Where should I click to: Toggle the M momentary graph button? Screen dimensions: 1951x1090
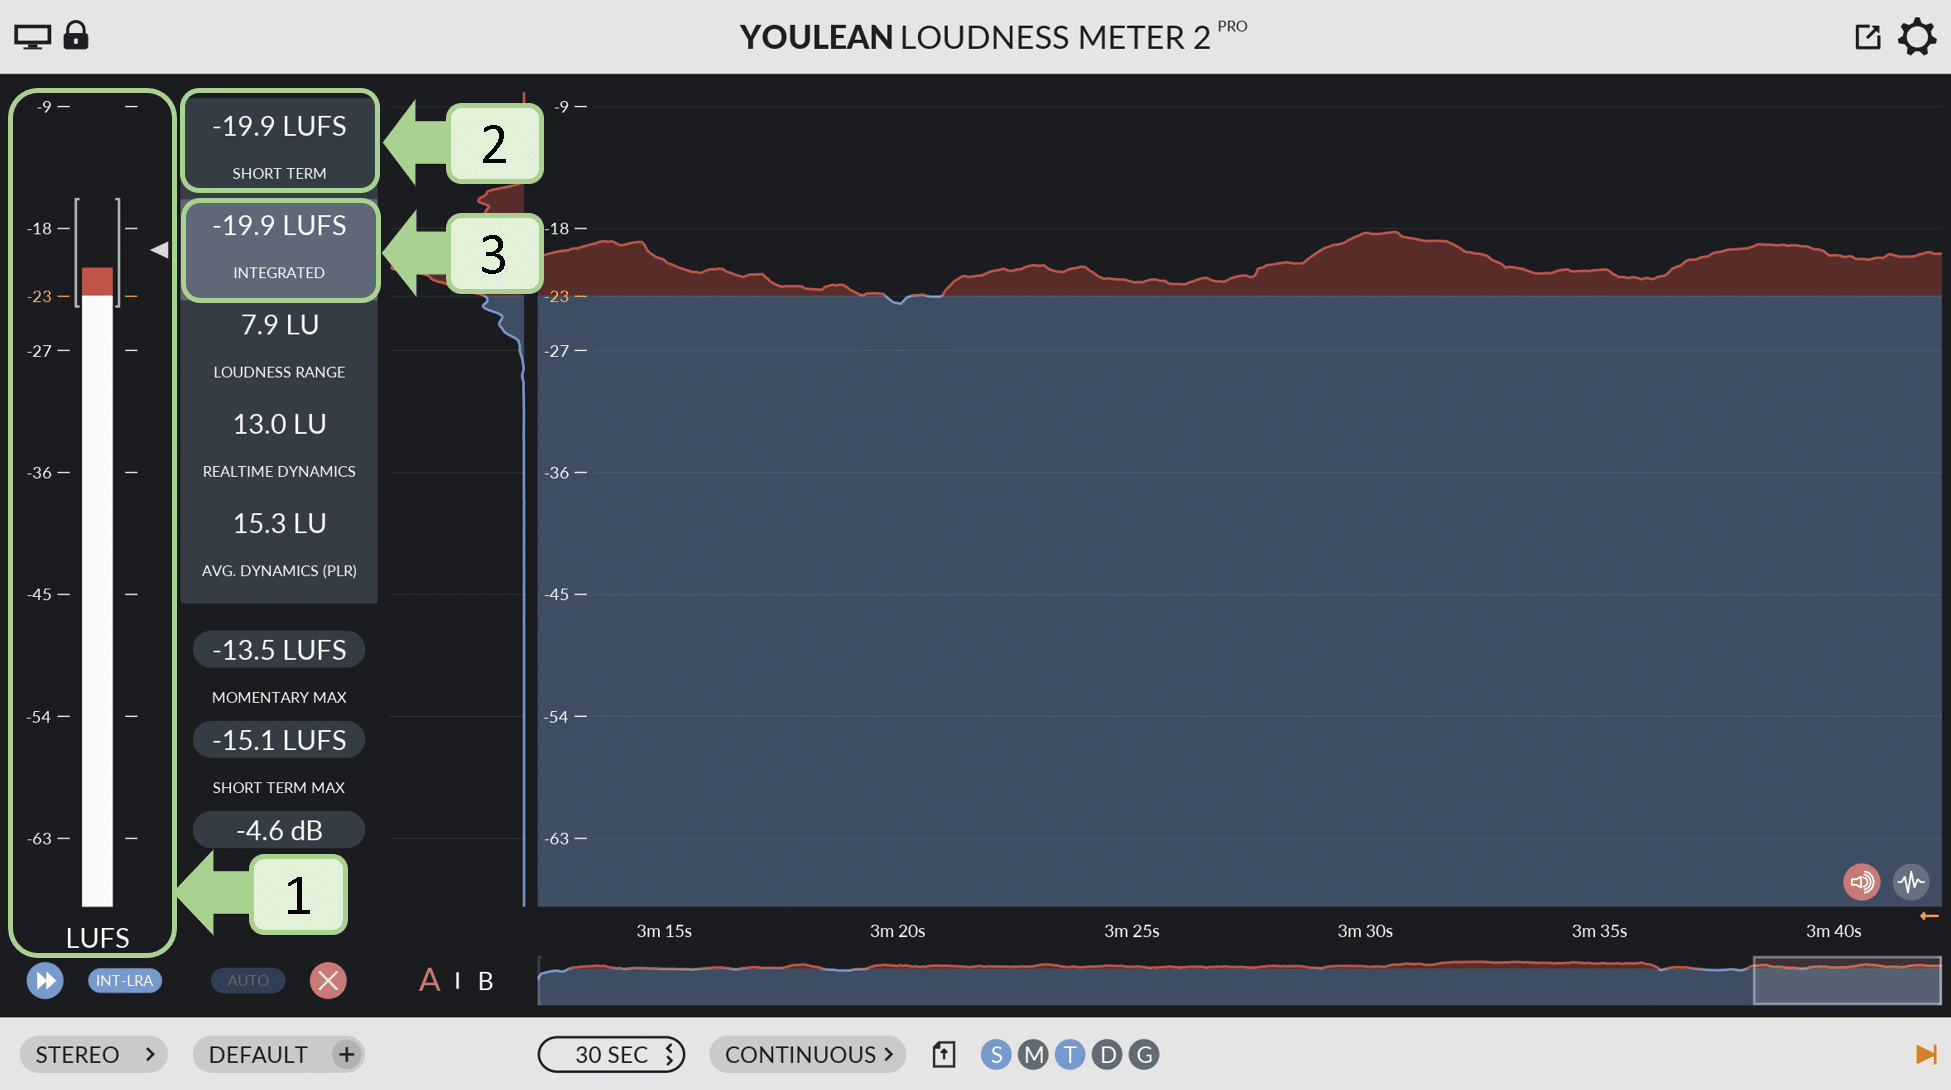point(1033,1054)
